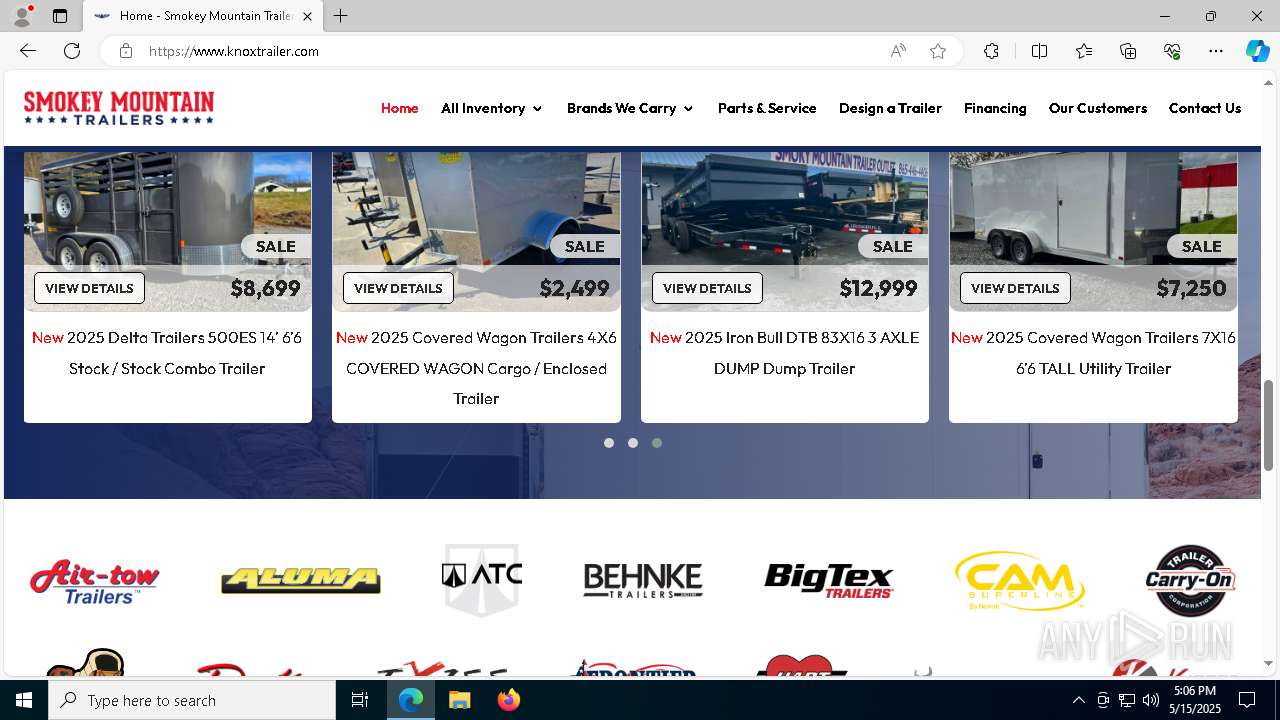Viewport: 1280px width, 720px height.
Task: Open notification center icon
Action: click(x=1247, y=700)
